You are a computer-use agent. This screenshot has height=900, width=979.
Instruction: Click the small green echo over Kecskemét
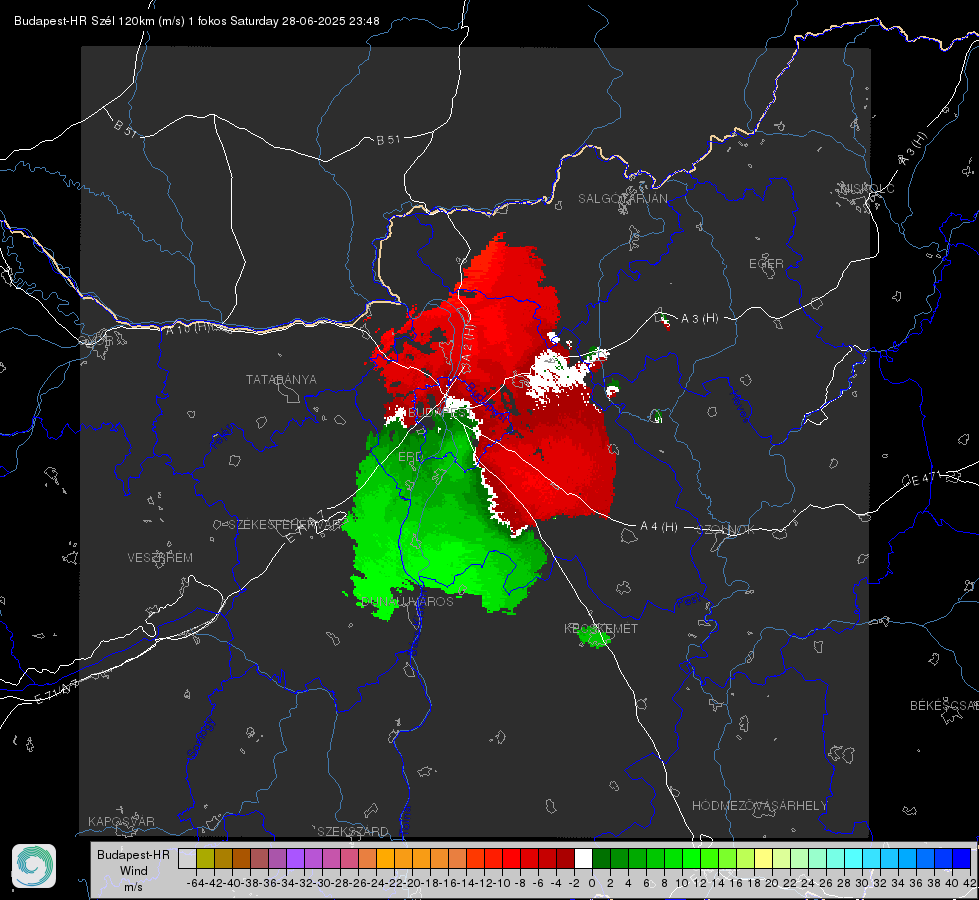(594, 637)
